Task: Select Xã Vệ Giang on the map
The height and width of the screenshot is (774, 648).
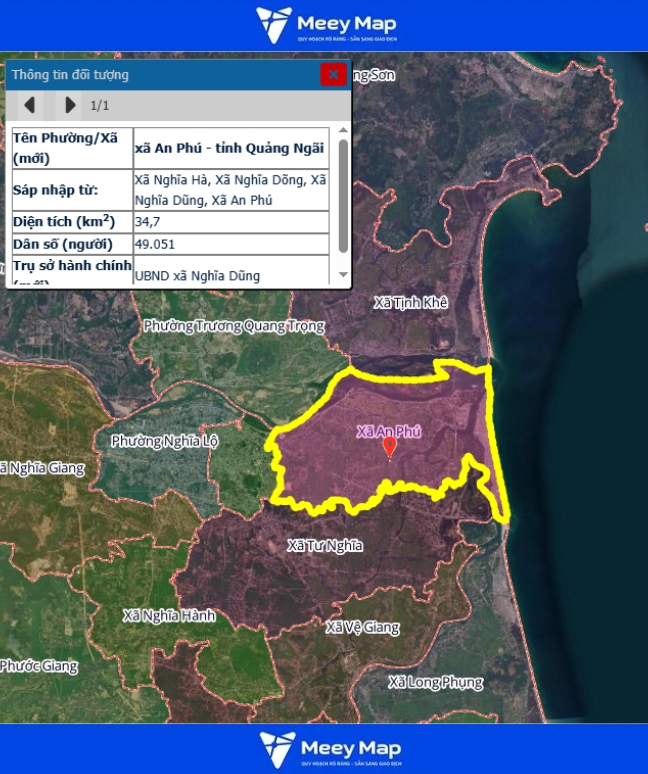Action: [362, 628]
